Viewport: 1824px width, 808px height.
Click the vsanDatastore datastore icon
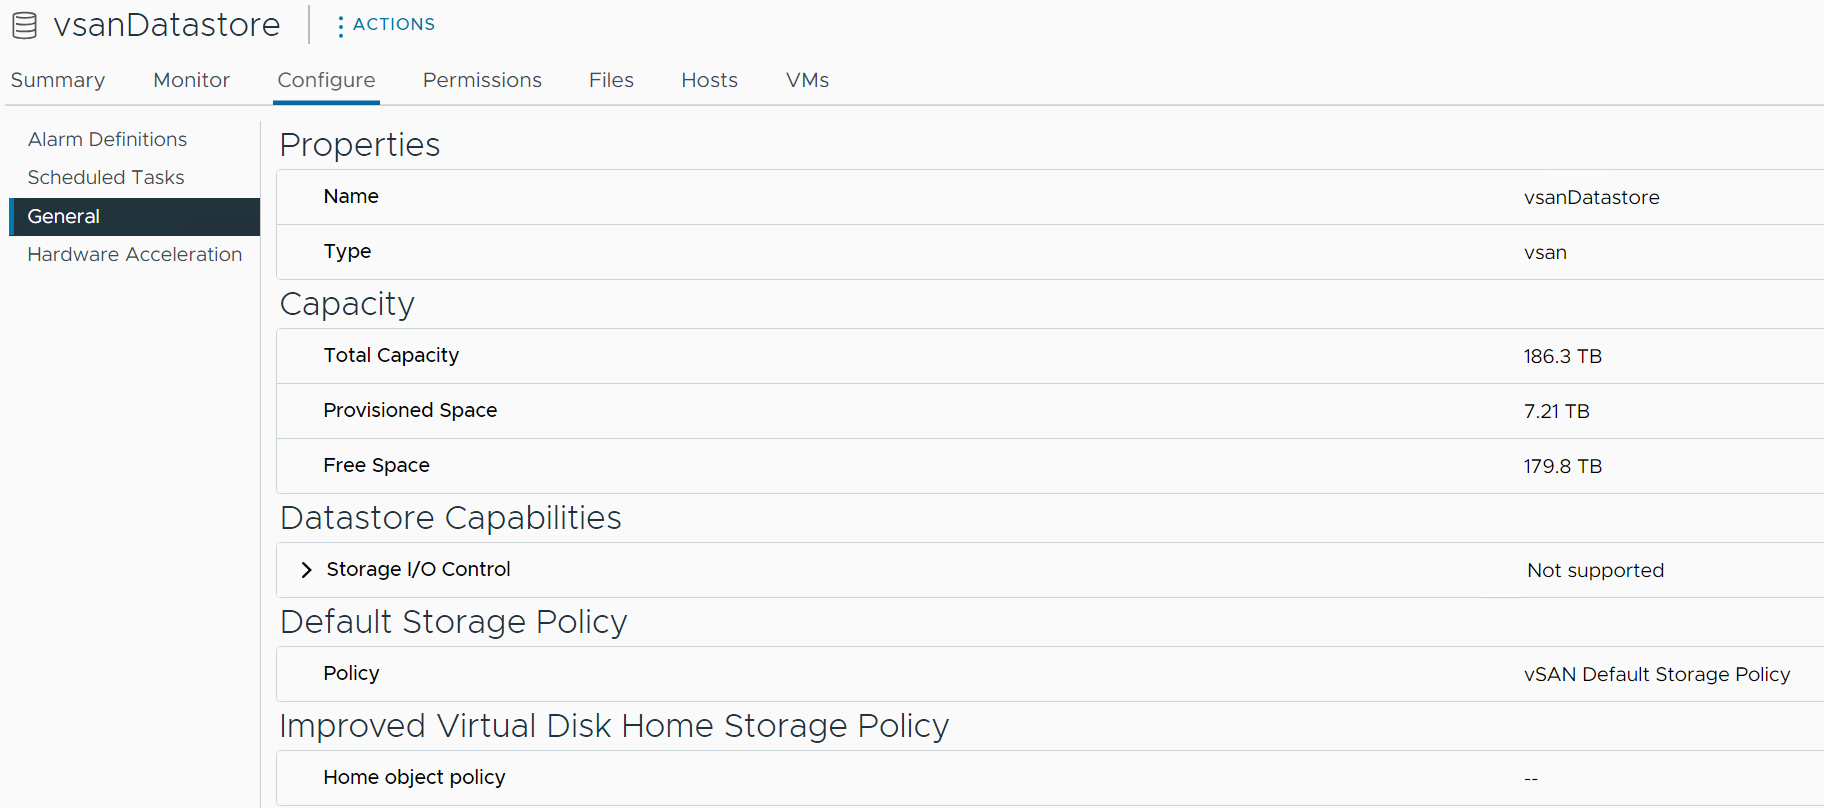click(x=25, y=25)
